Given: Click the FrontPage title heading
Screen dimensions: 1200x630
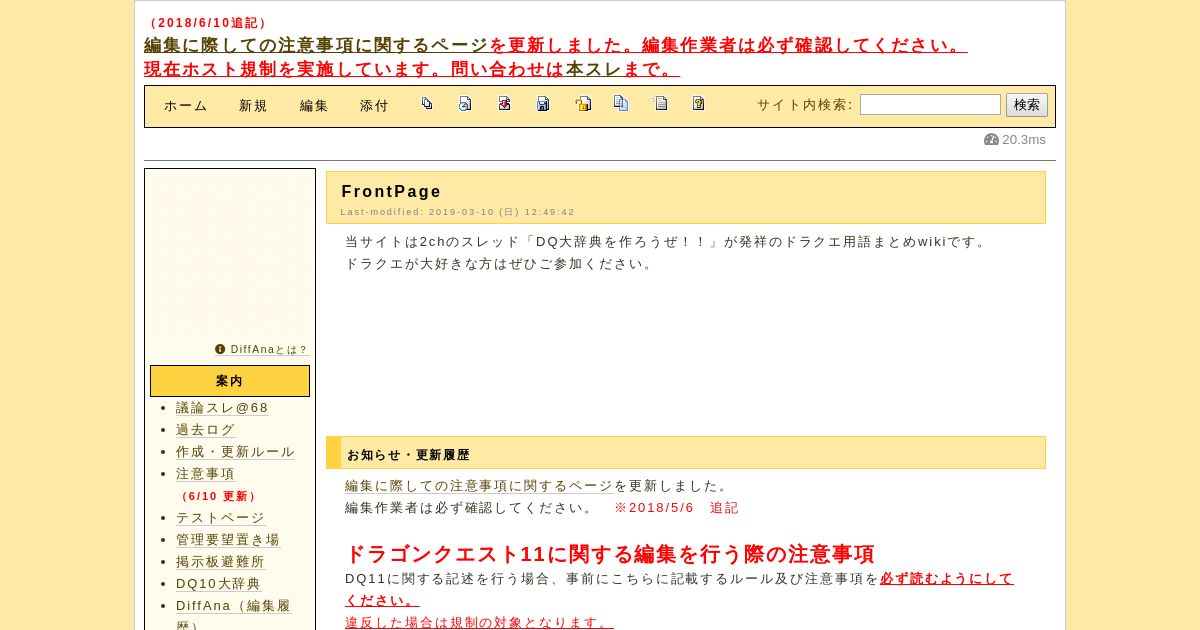Looking at the screenshot, I should coord(391,191).
